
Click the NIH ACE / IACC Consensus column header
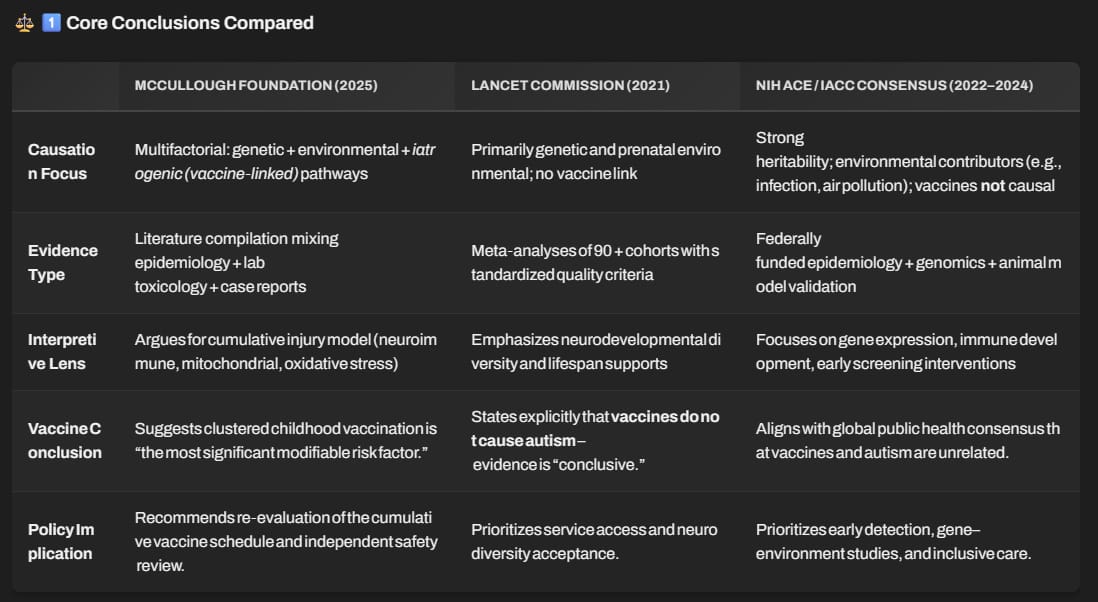(894, 85)
